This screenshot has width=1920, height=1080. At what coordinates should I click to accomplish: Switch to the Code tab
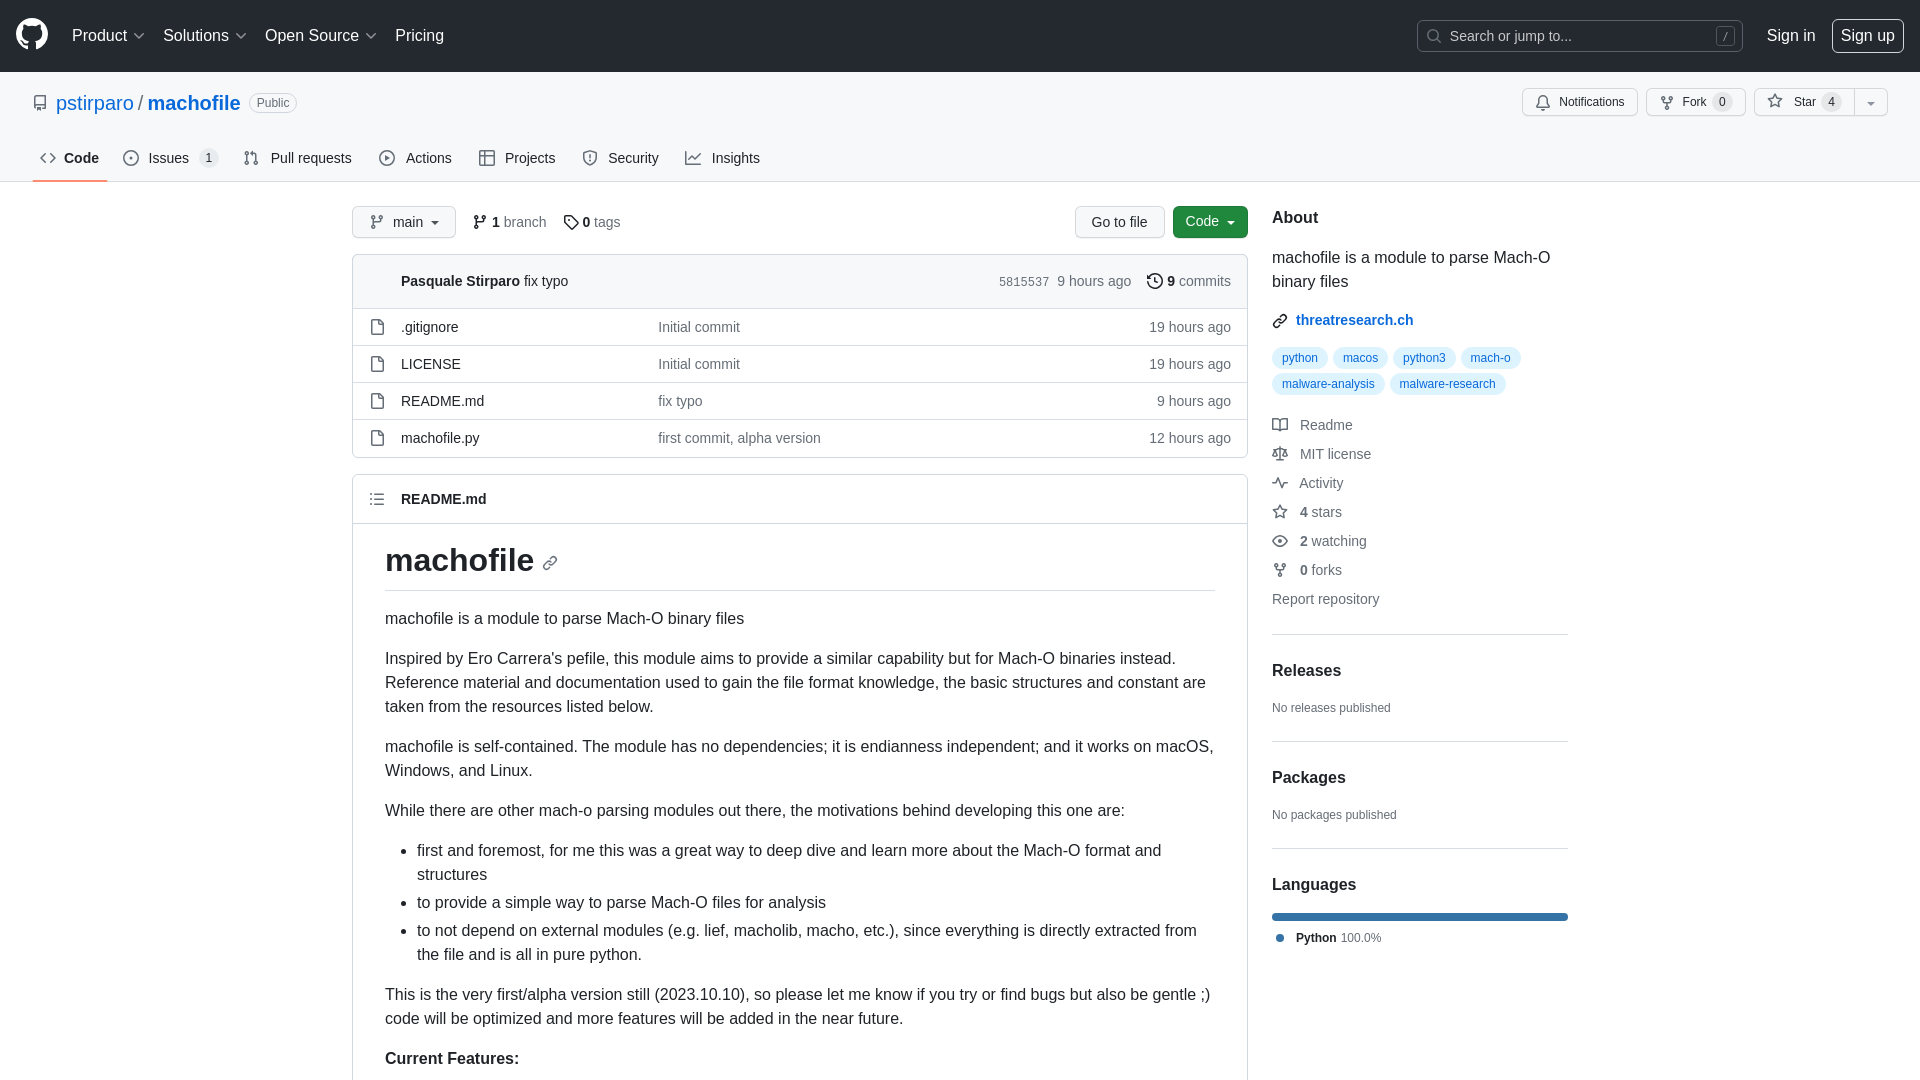[70, 158]
